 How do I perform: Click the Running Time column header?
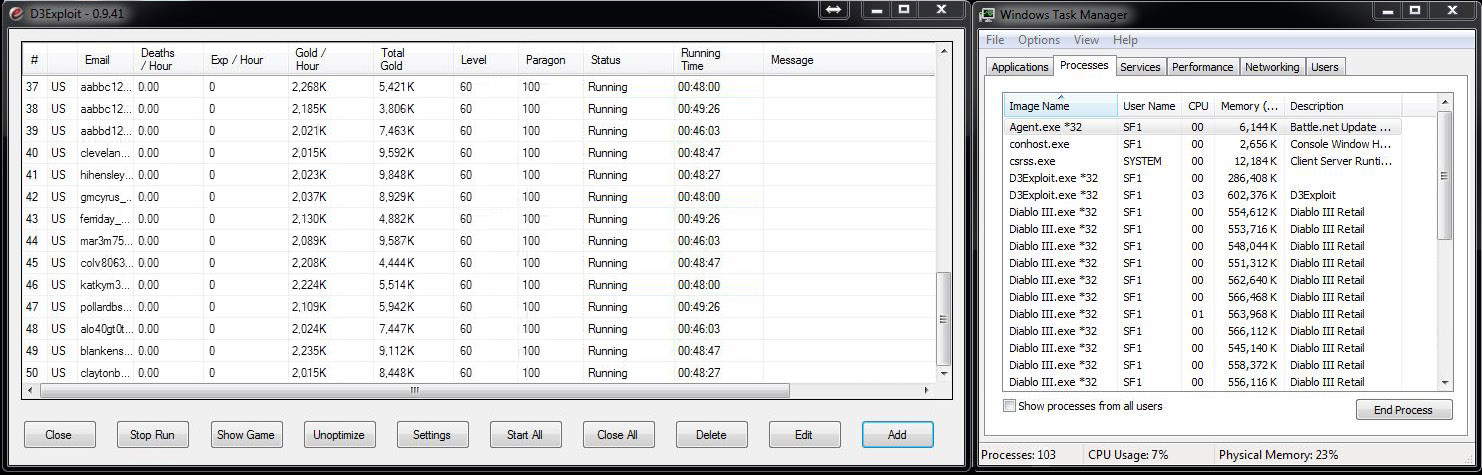tap(718, 60)
